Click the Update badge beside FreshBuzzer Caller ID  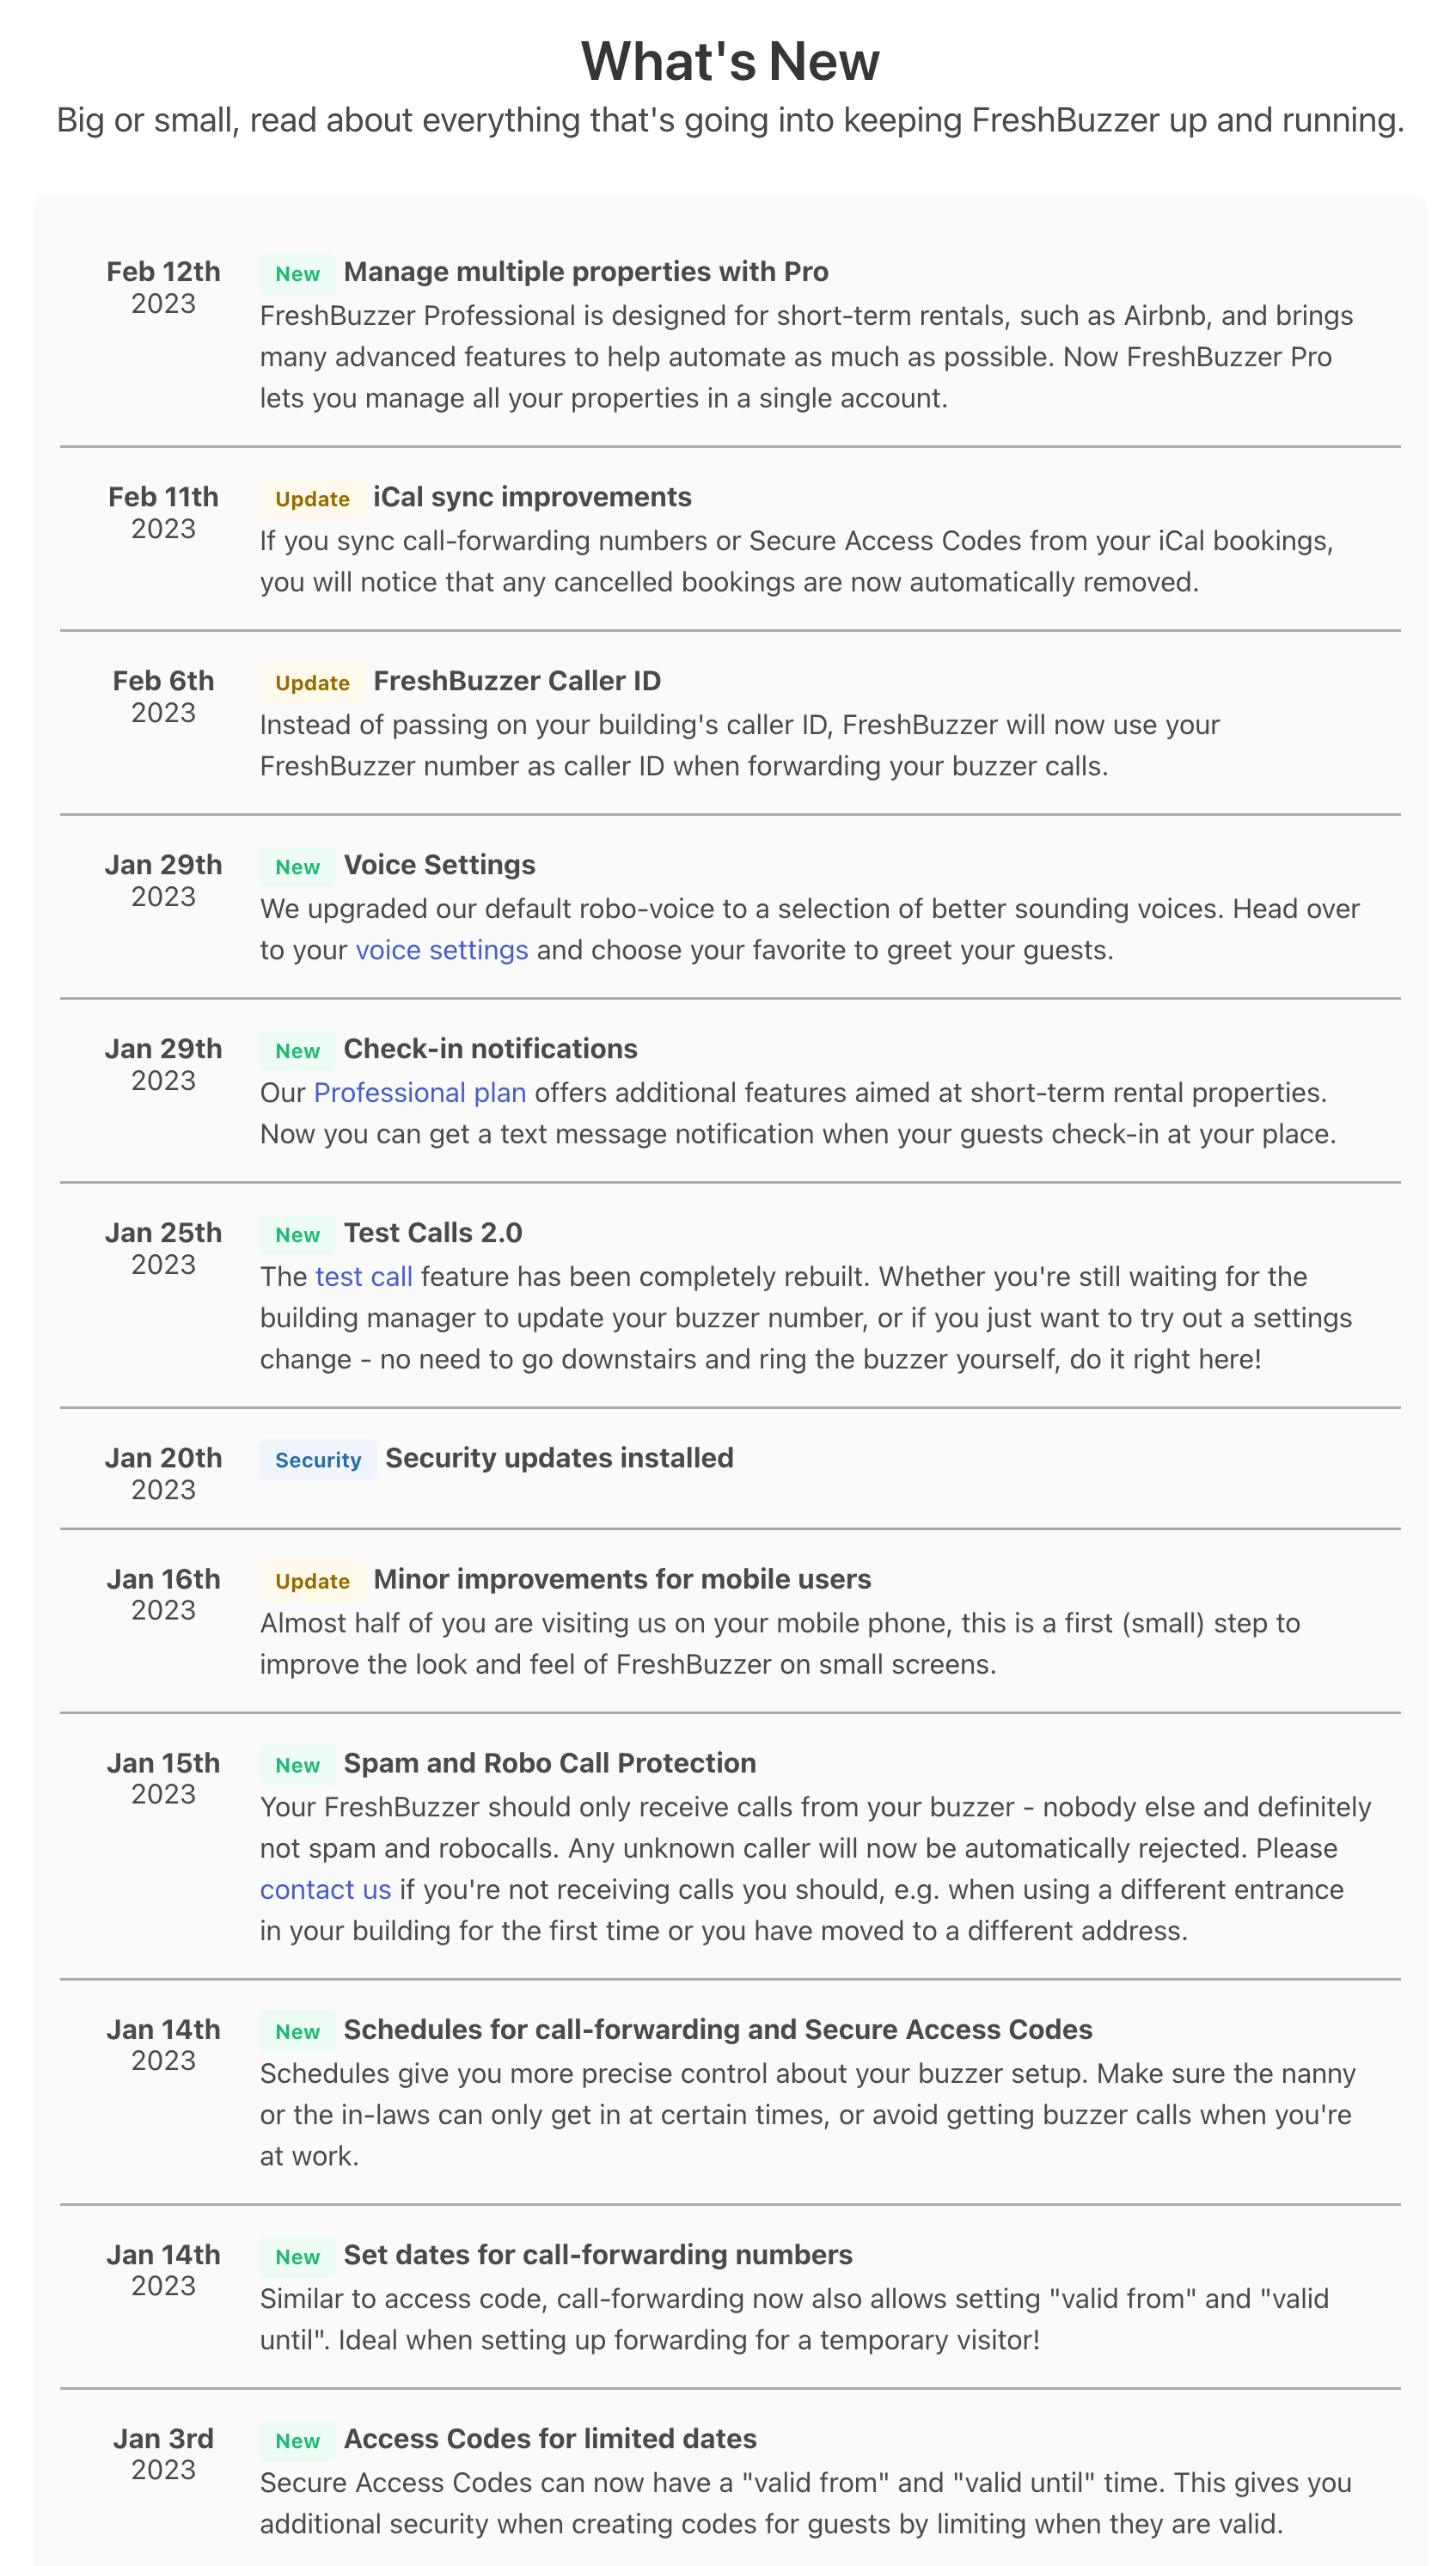[312, 683]
